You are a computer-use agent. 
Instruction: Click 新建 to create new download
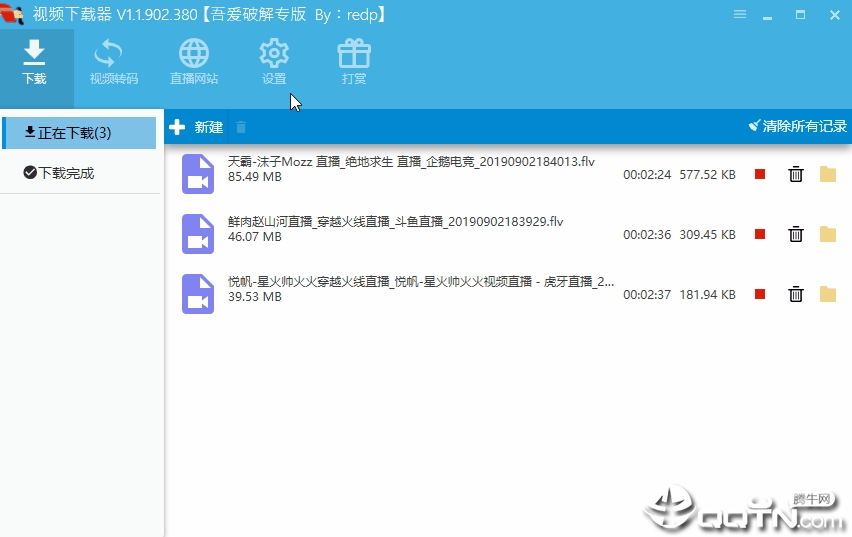(196, 127)
